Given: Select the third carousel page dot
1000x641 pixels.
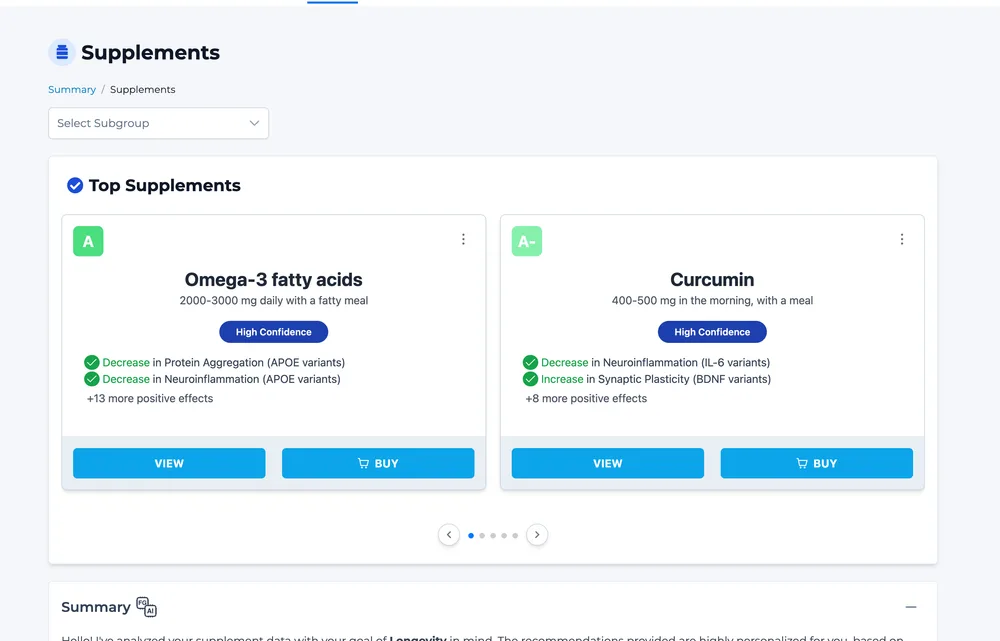Looking at the screenshot, I should tap(493, 536).
